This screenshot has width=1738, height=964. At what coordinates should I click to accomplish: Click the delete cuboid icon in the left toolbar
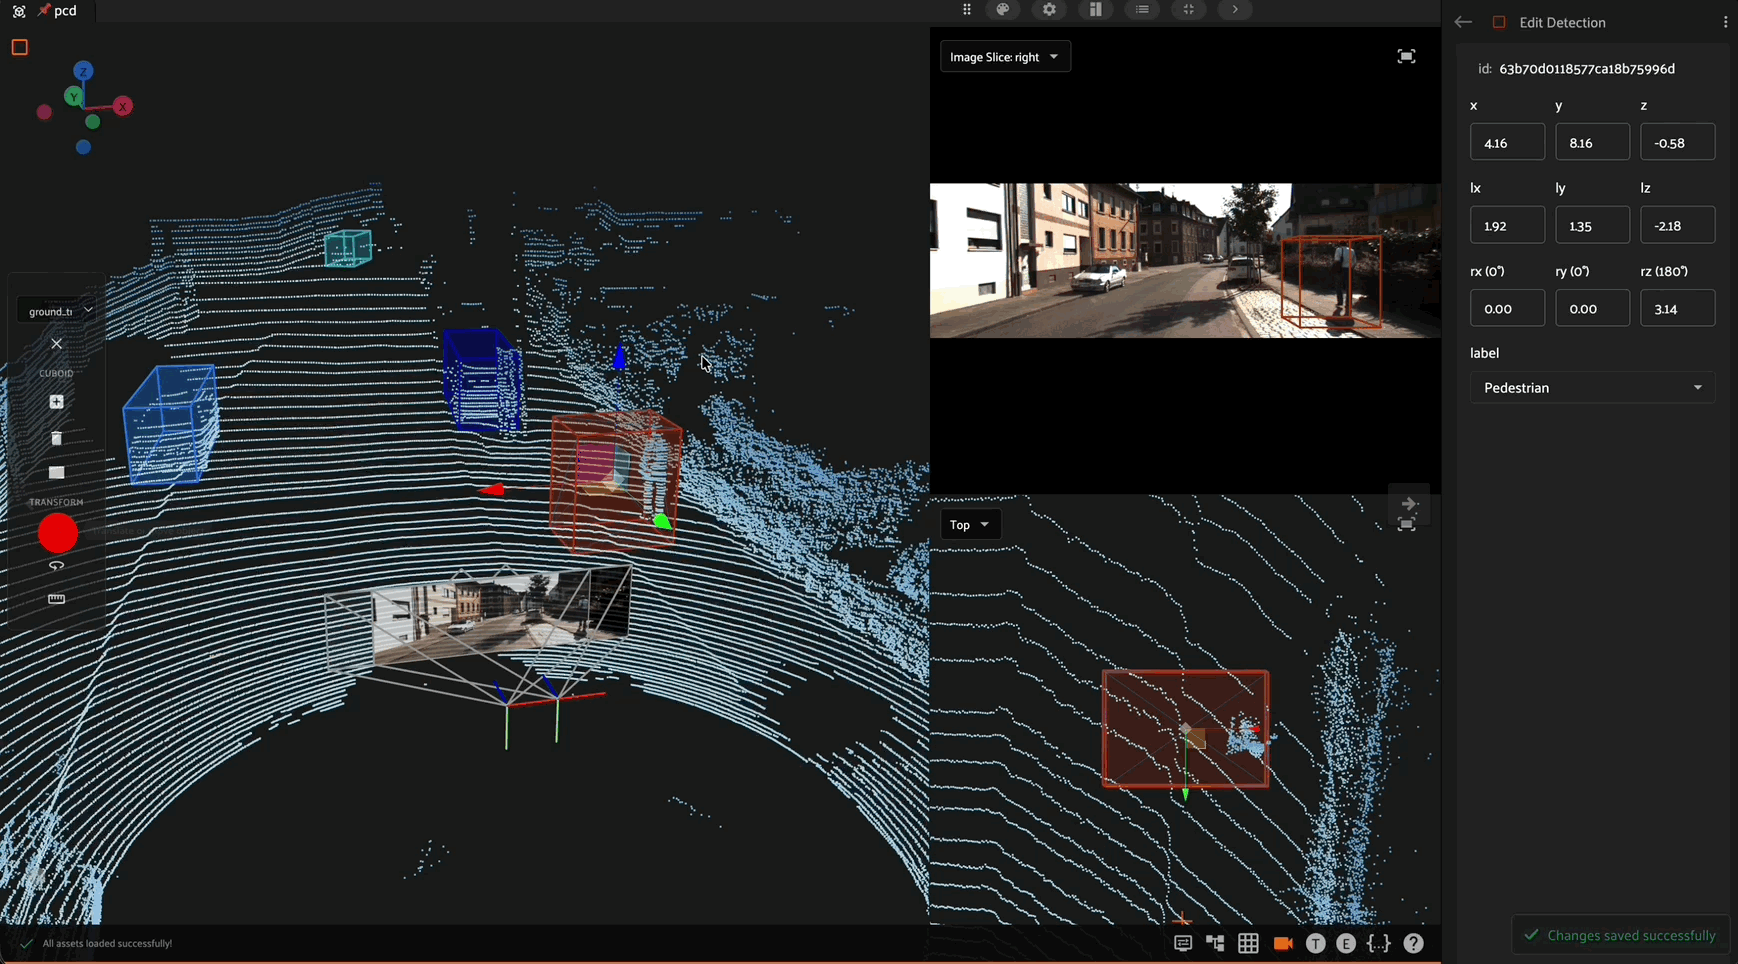[56, 438]
